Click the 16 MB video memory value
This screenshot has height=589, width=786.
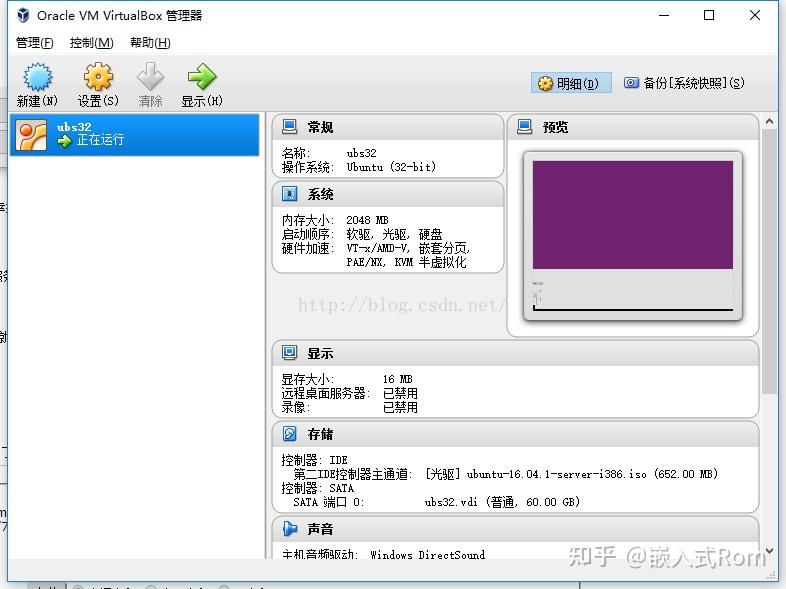tap(398, 379)
